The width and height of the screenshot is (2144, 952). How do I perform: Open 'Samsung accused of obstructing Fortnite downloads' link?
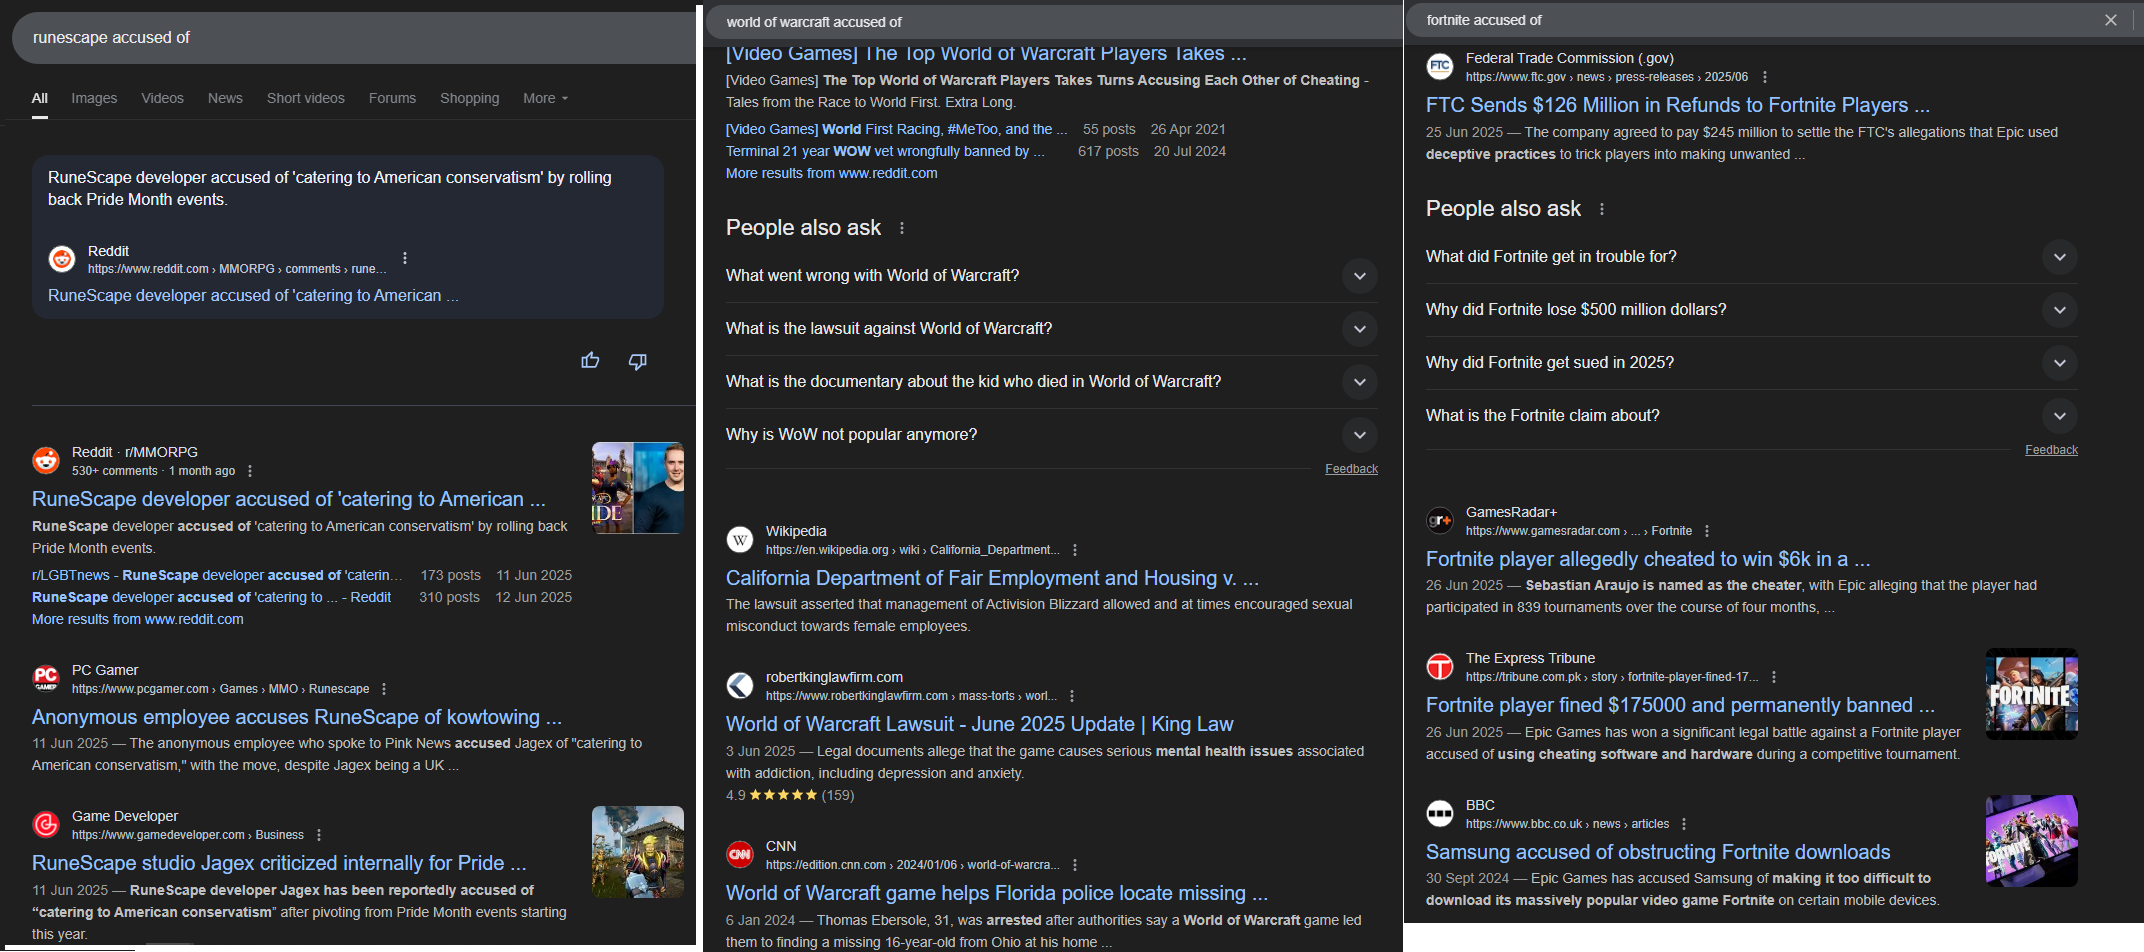(x=1658, y=852)
